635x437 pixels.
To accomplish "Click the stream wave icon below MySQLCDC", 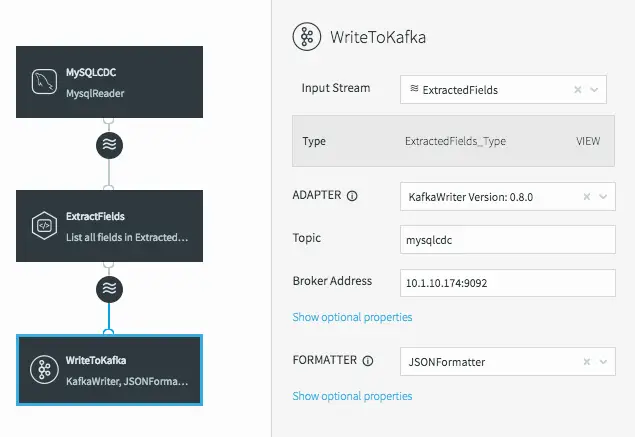I will [x=108, y=145].
